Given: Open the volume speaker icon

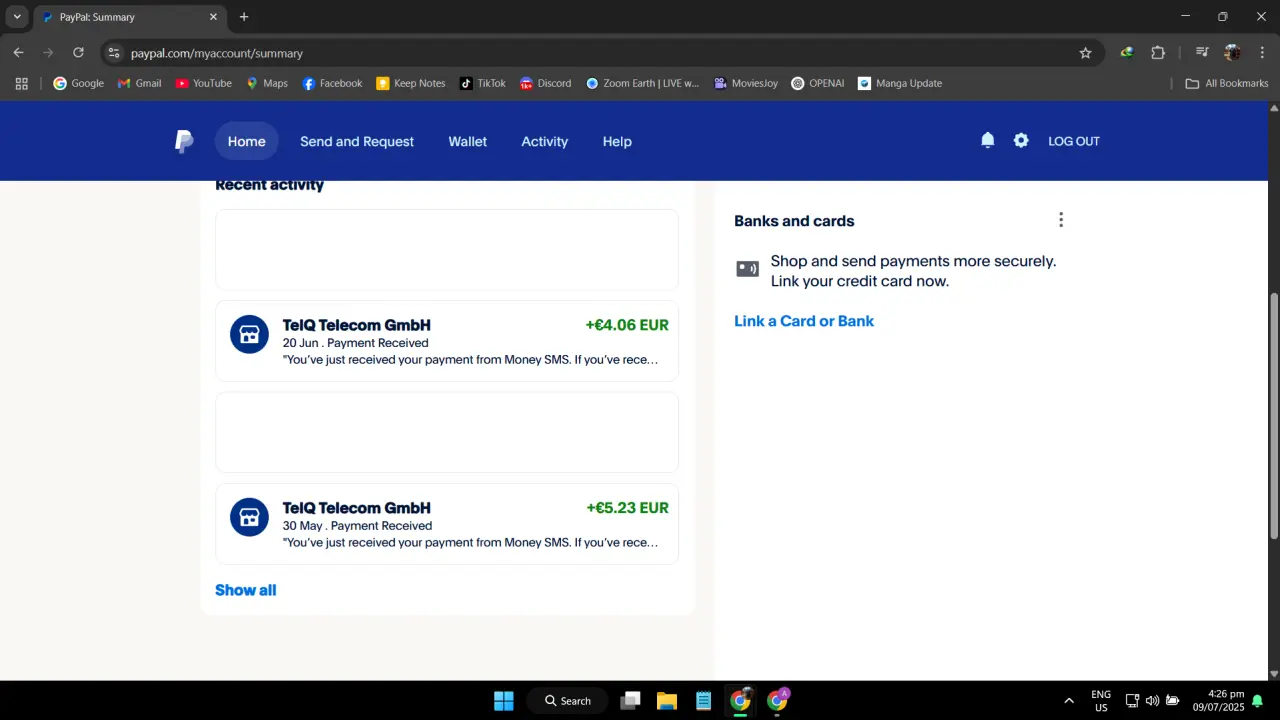Looking at the screenshot, I should tap(1152, 701).
